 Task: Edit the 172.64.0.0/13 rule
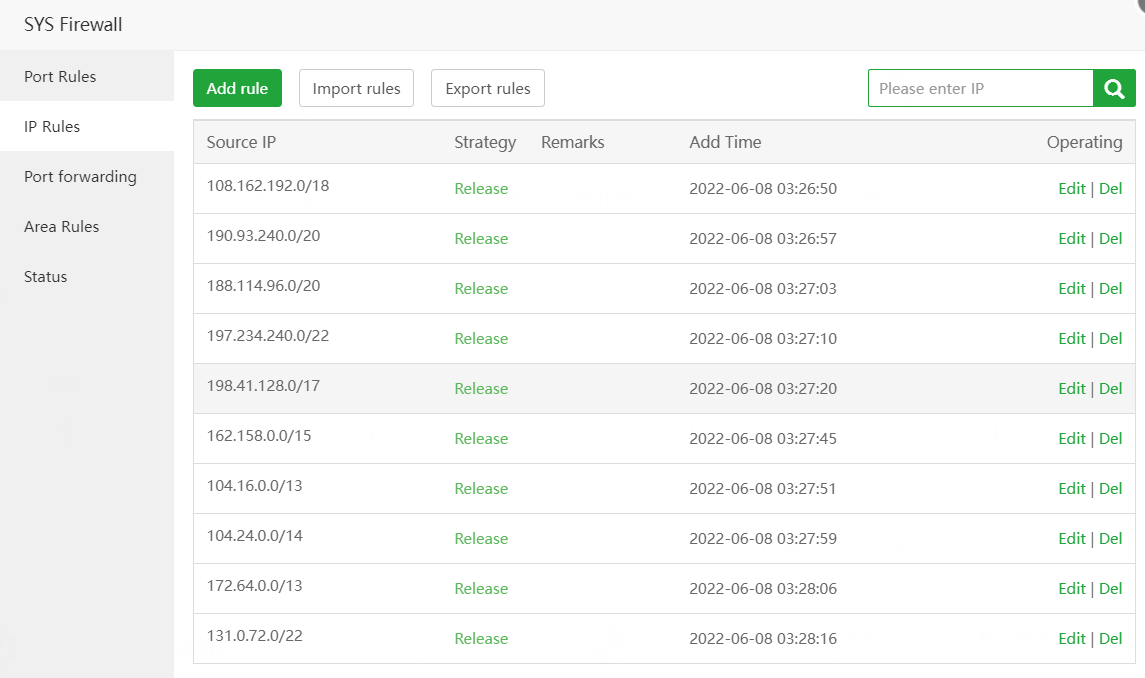(x=1071, y=589)
